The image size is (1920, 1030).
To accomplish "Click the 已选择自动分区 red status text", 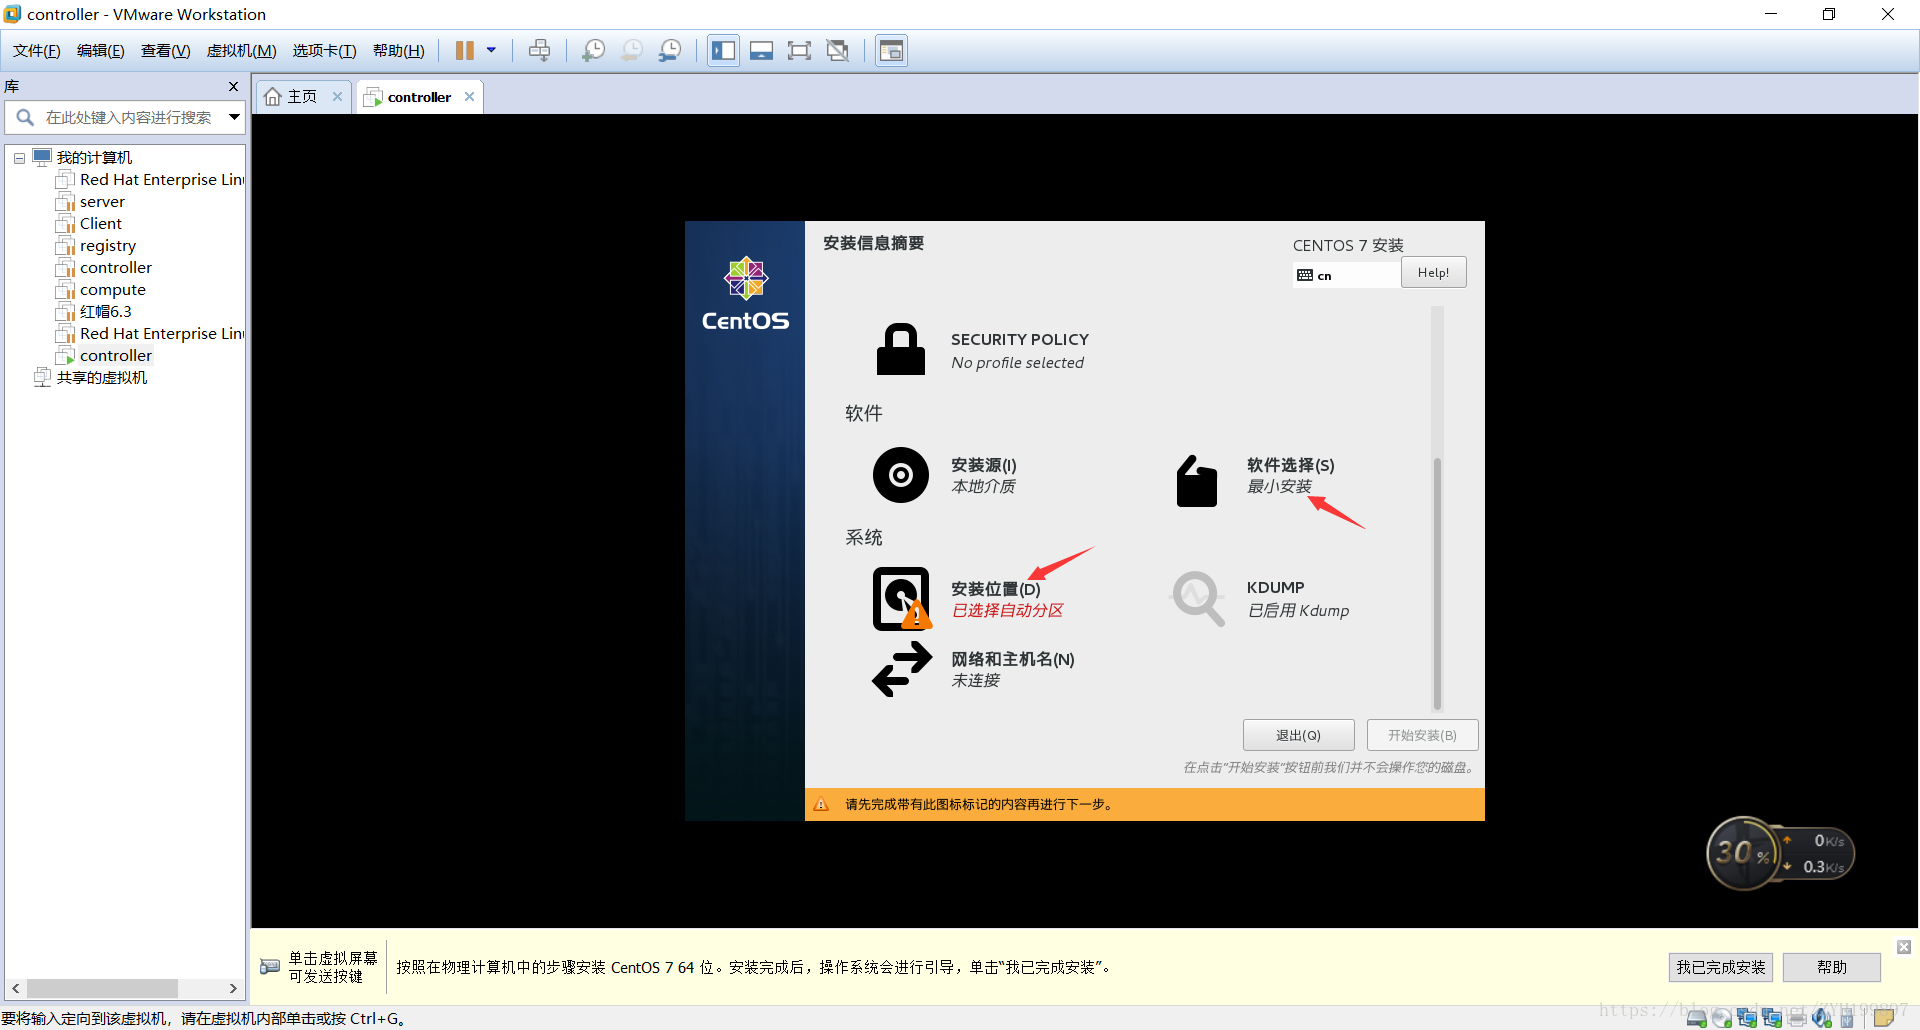I will (1007, 611).
